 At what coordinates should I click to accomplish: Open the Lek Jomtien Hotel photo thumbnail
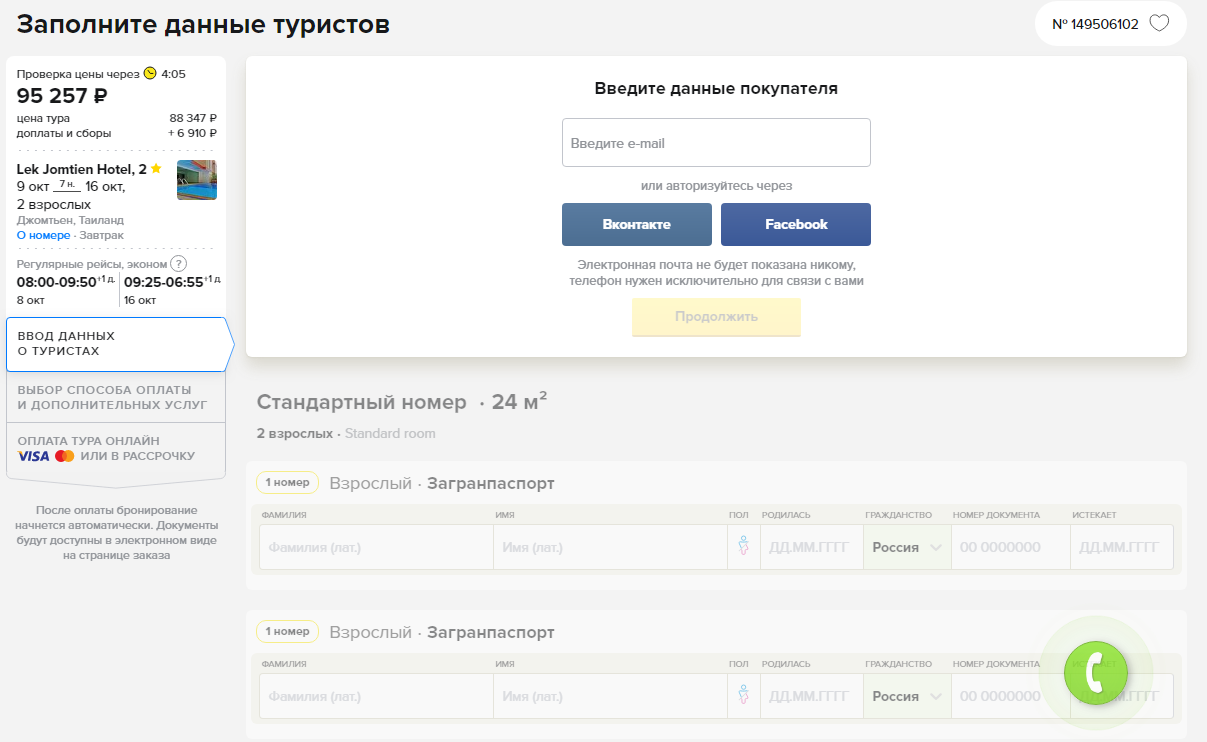tap(197, 180)
